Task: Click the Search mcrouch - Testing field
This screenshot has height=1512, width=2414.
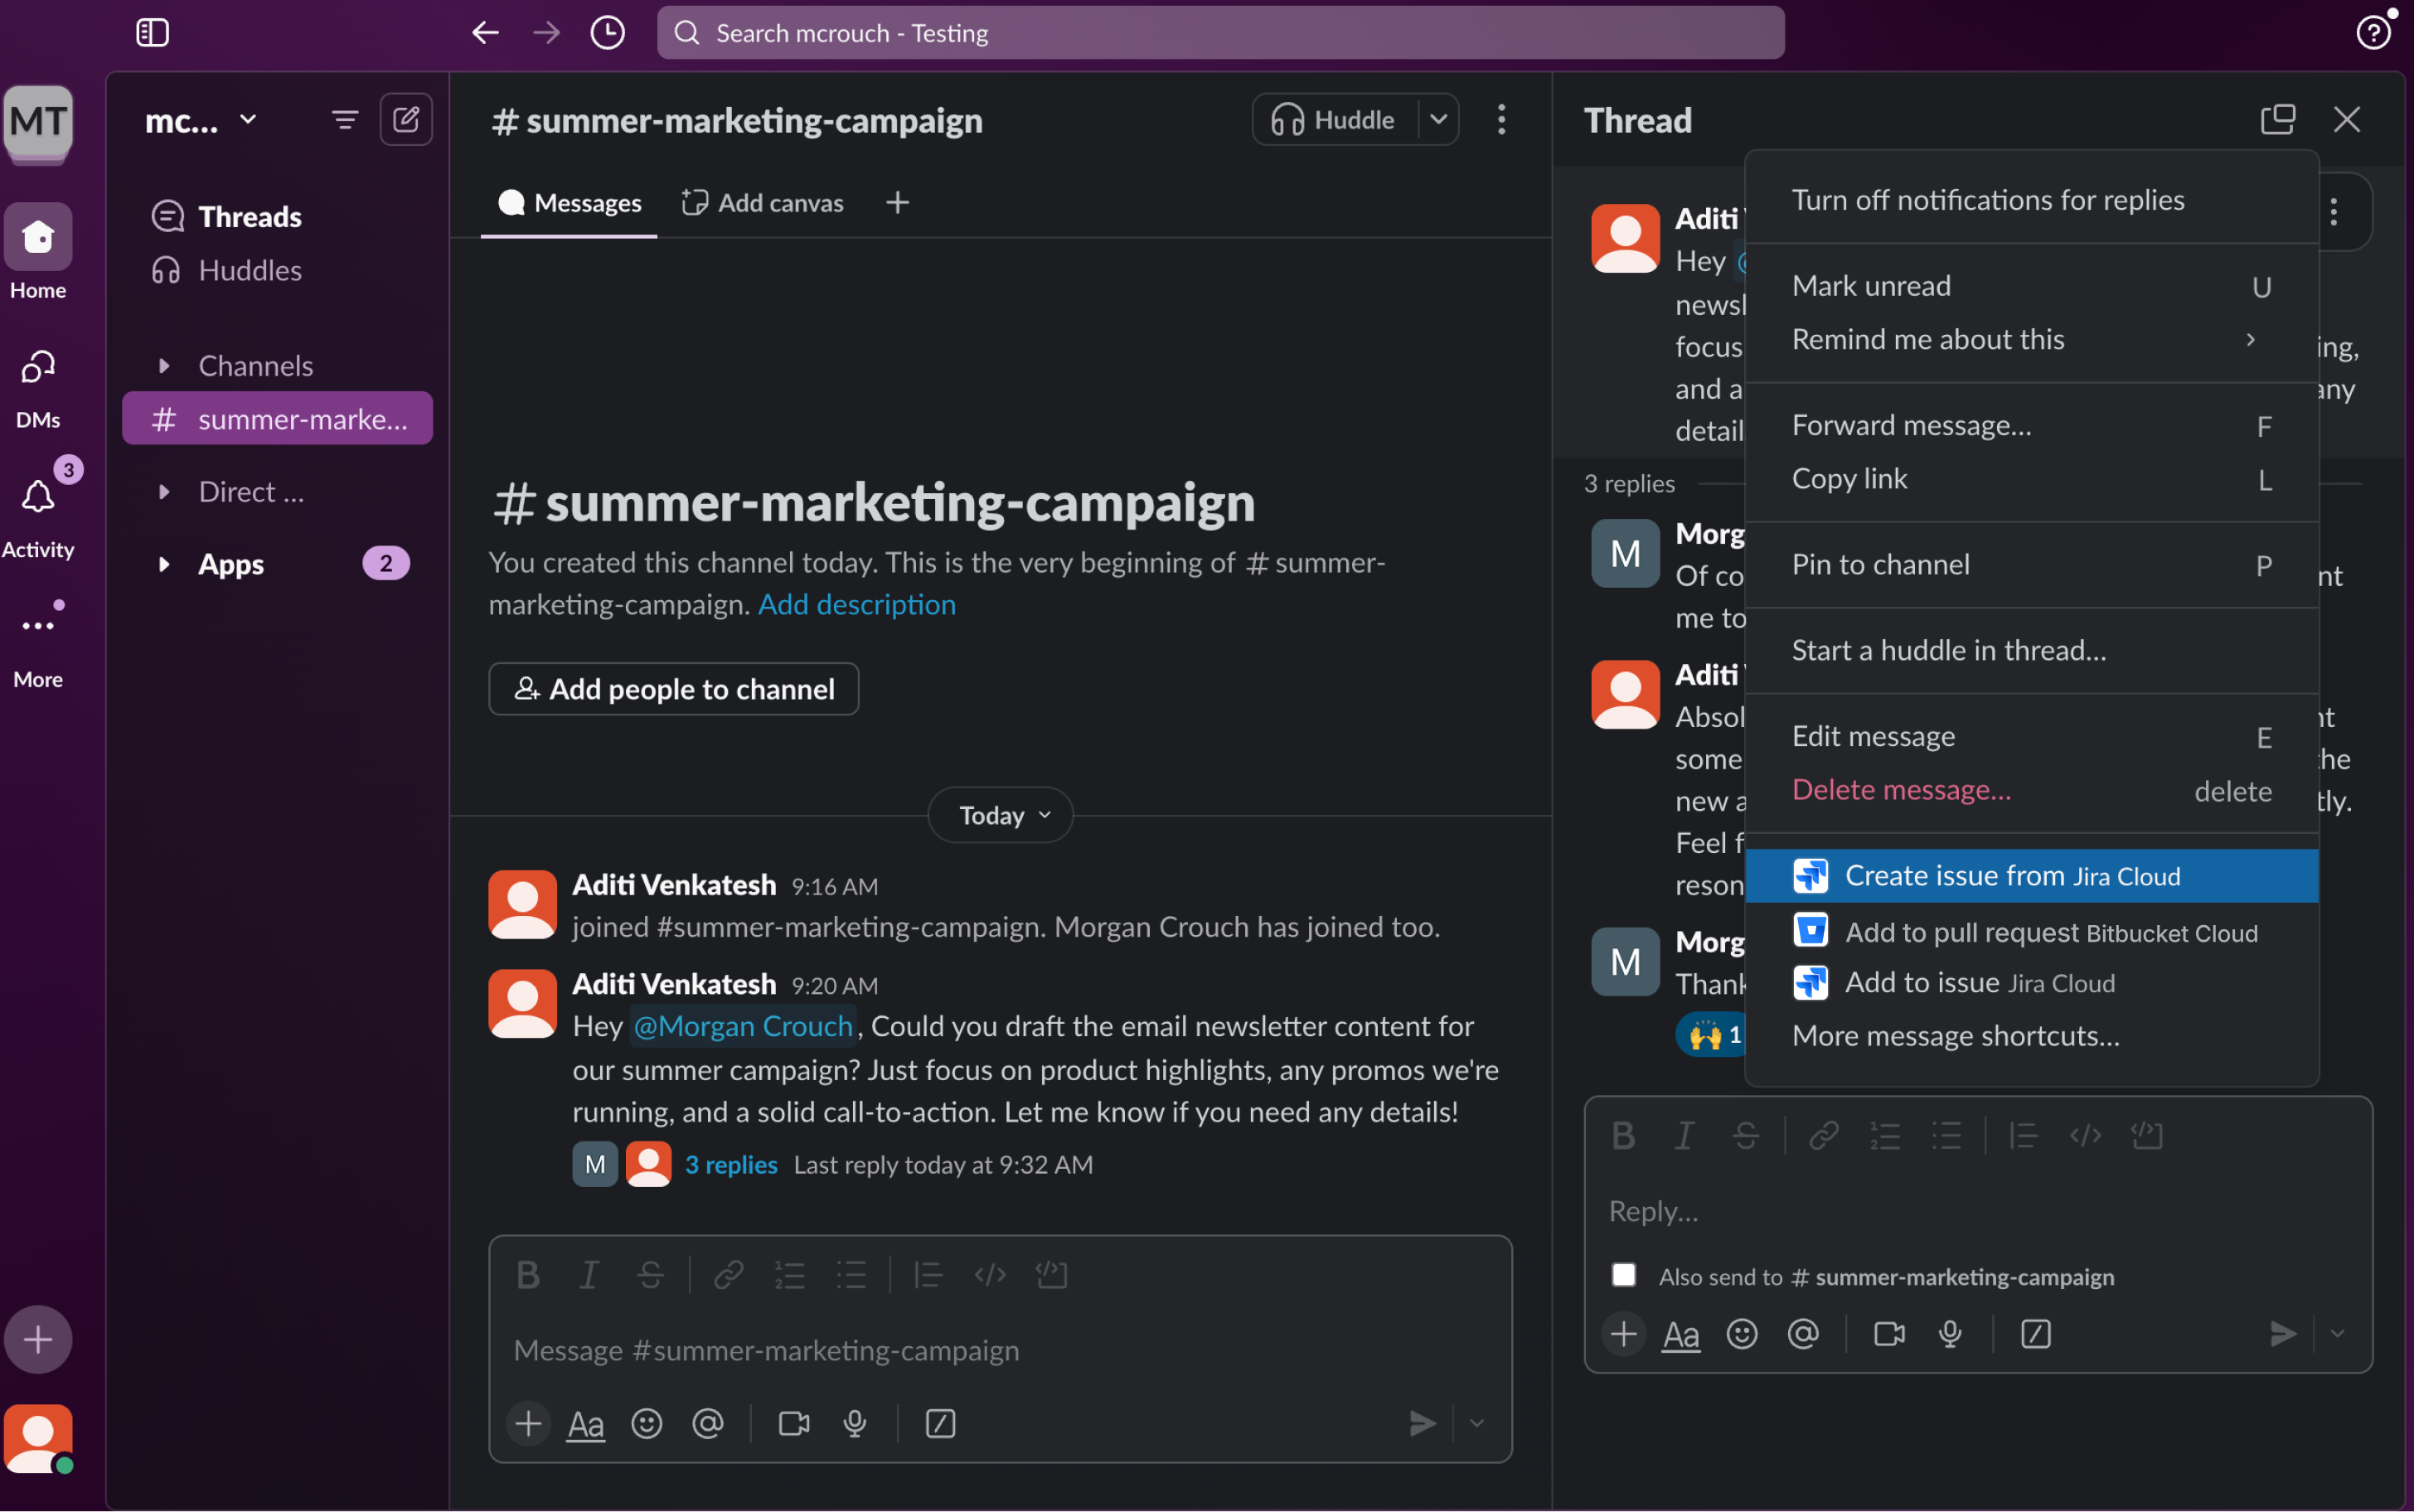Action: coord(1220,33)
